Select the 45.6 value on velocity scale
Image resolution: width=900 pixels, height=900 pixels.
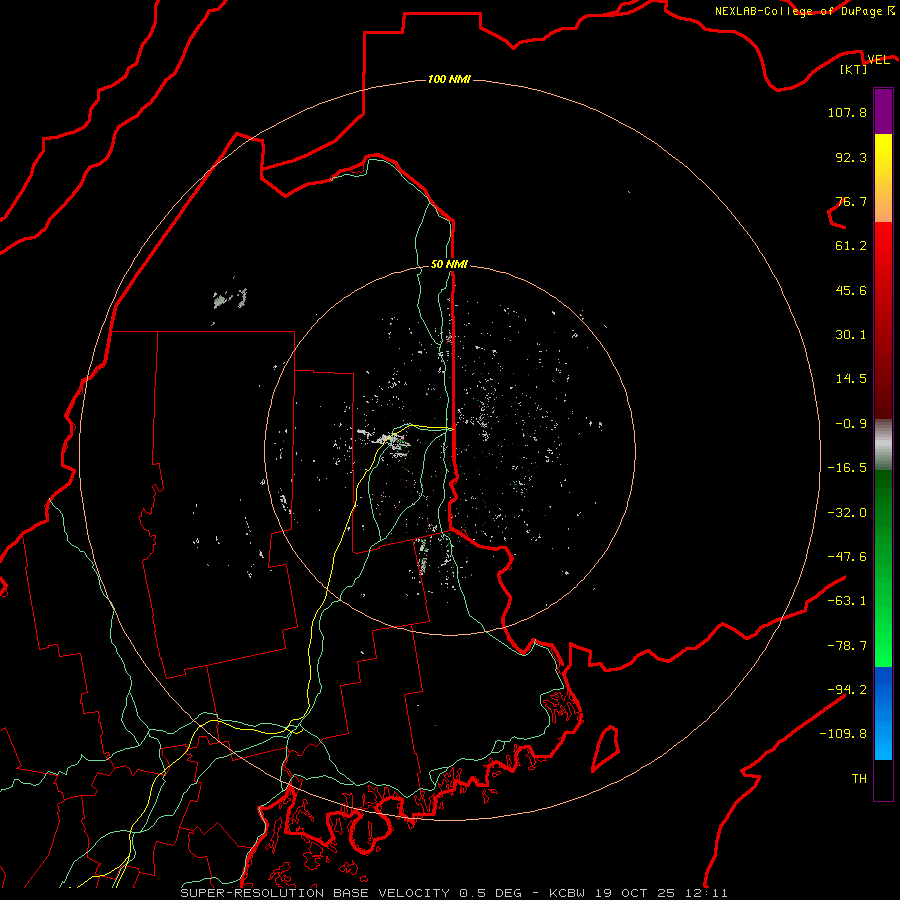851,290
